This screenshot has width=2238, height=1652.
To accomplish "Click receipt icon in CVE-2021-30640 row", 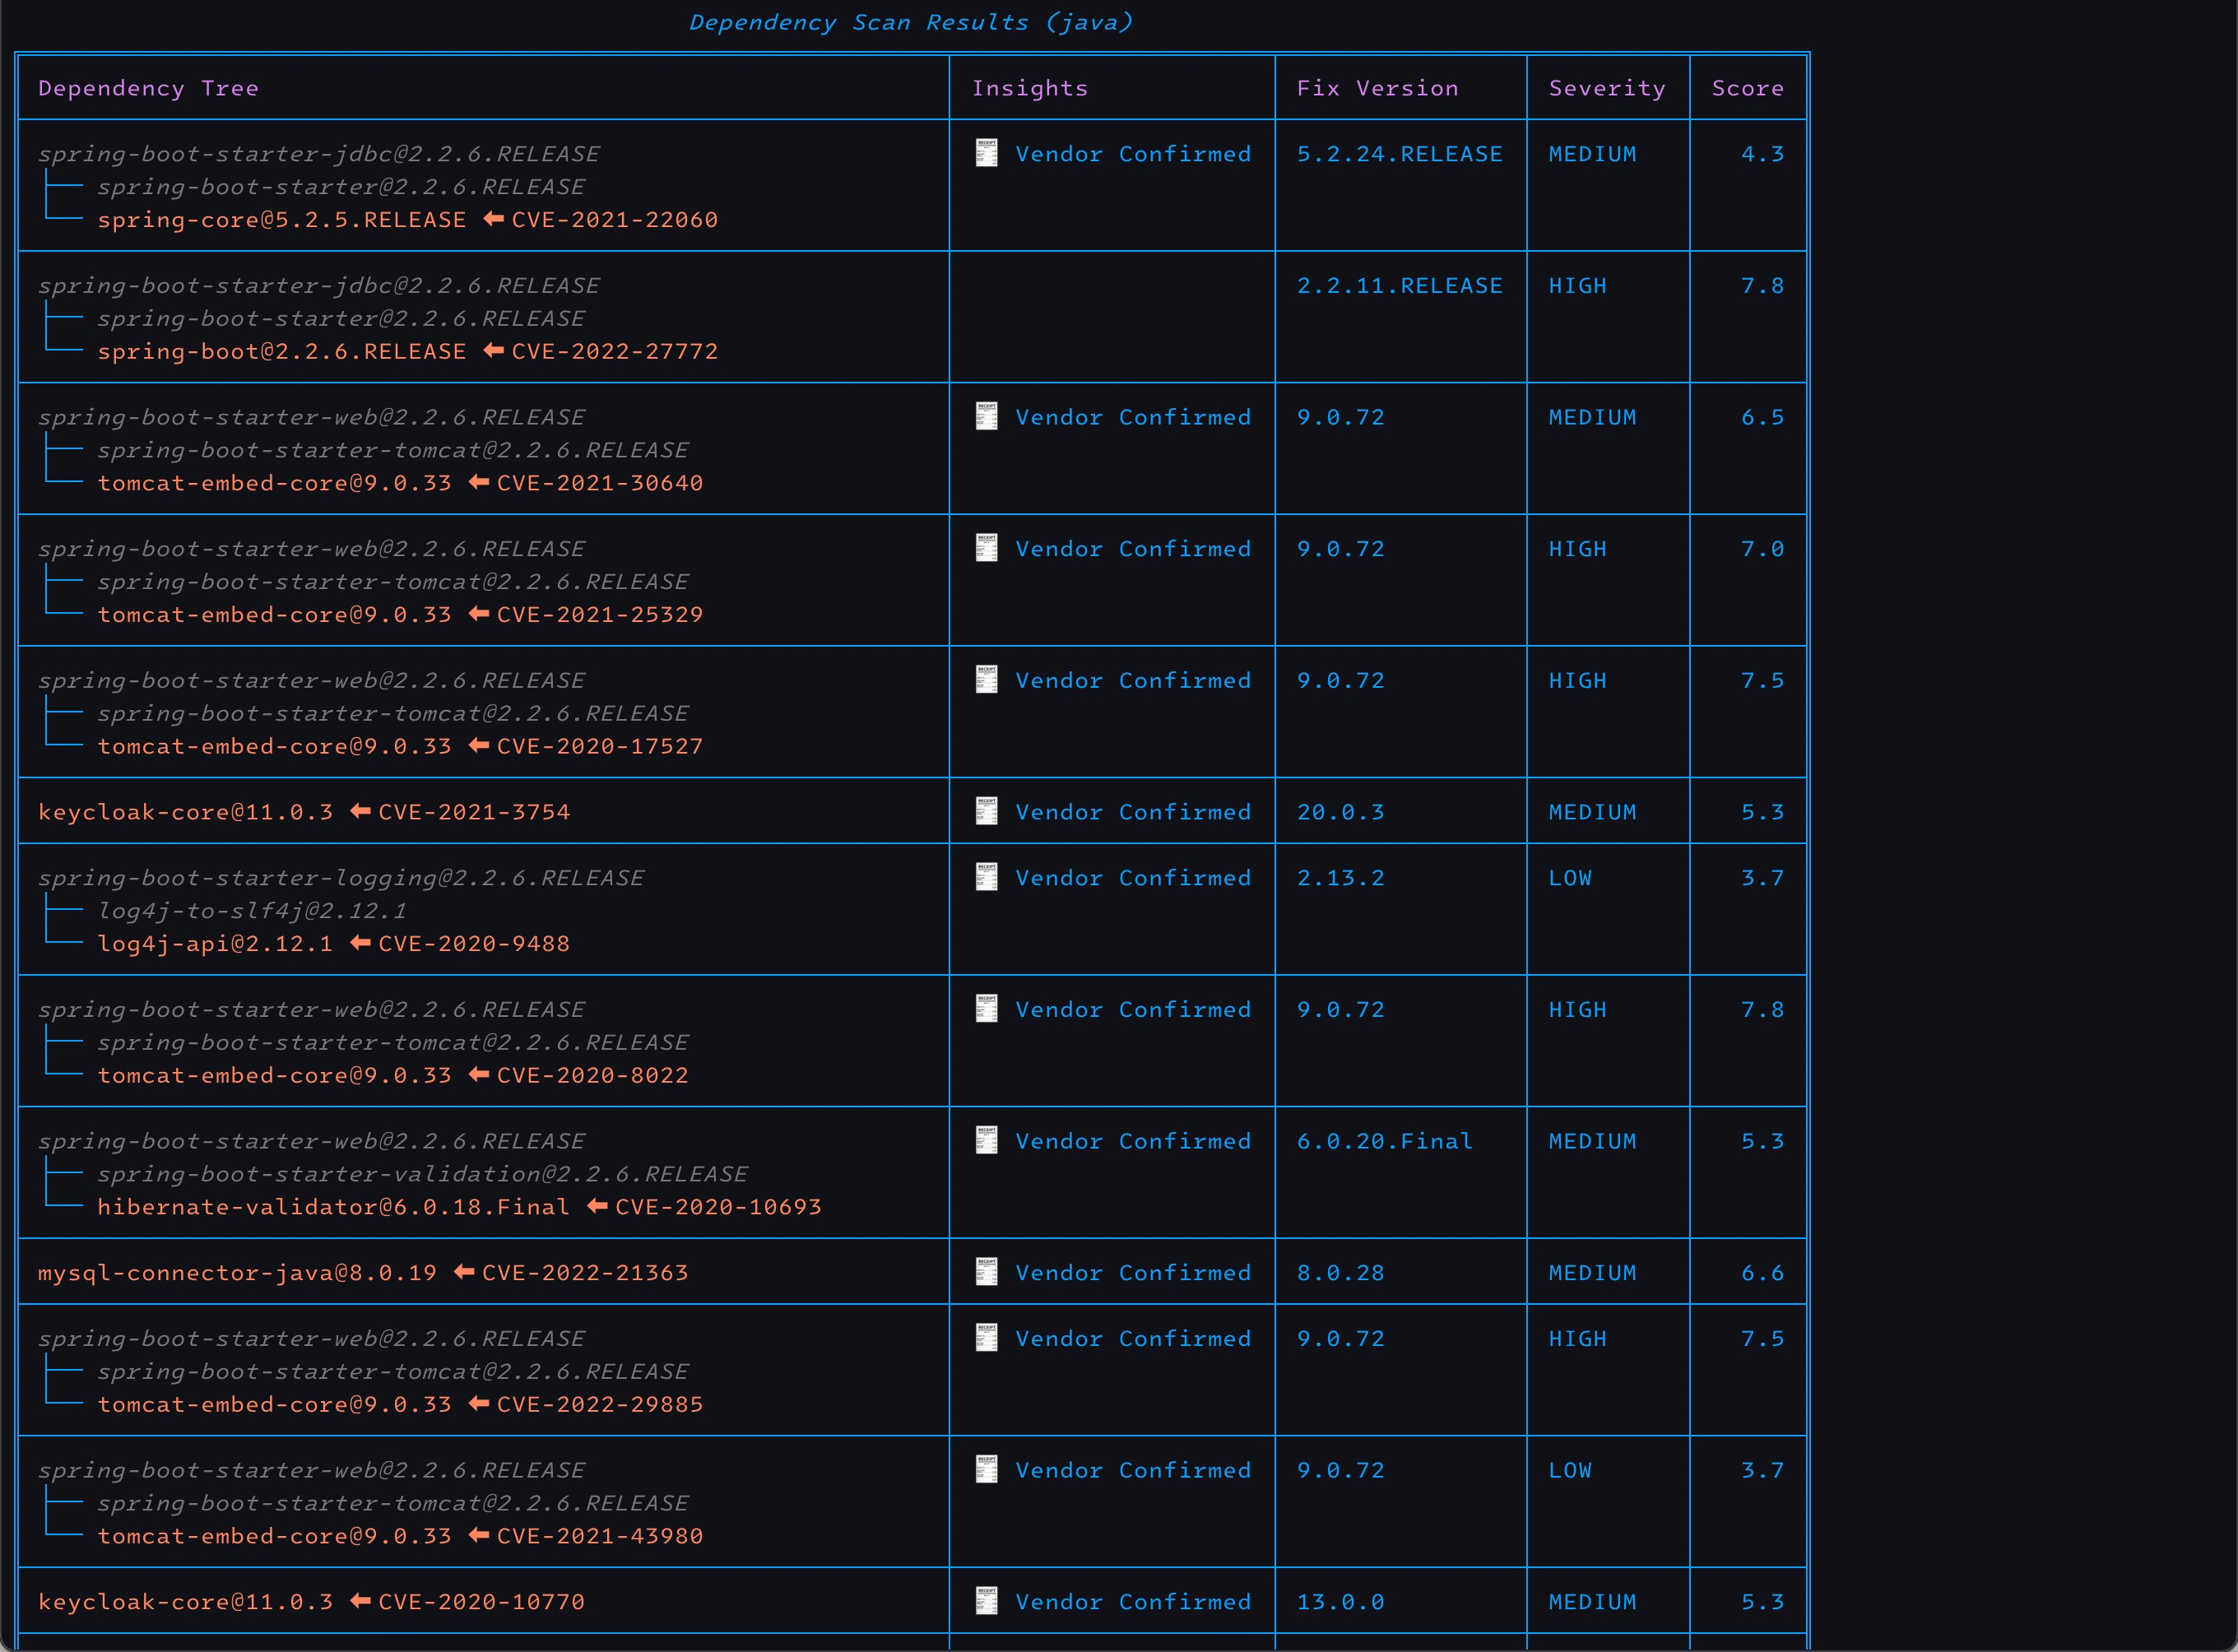I will (x=986, y=416).
